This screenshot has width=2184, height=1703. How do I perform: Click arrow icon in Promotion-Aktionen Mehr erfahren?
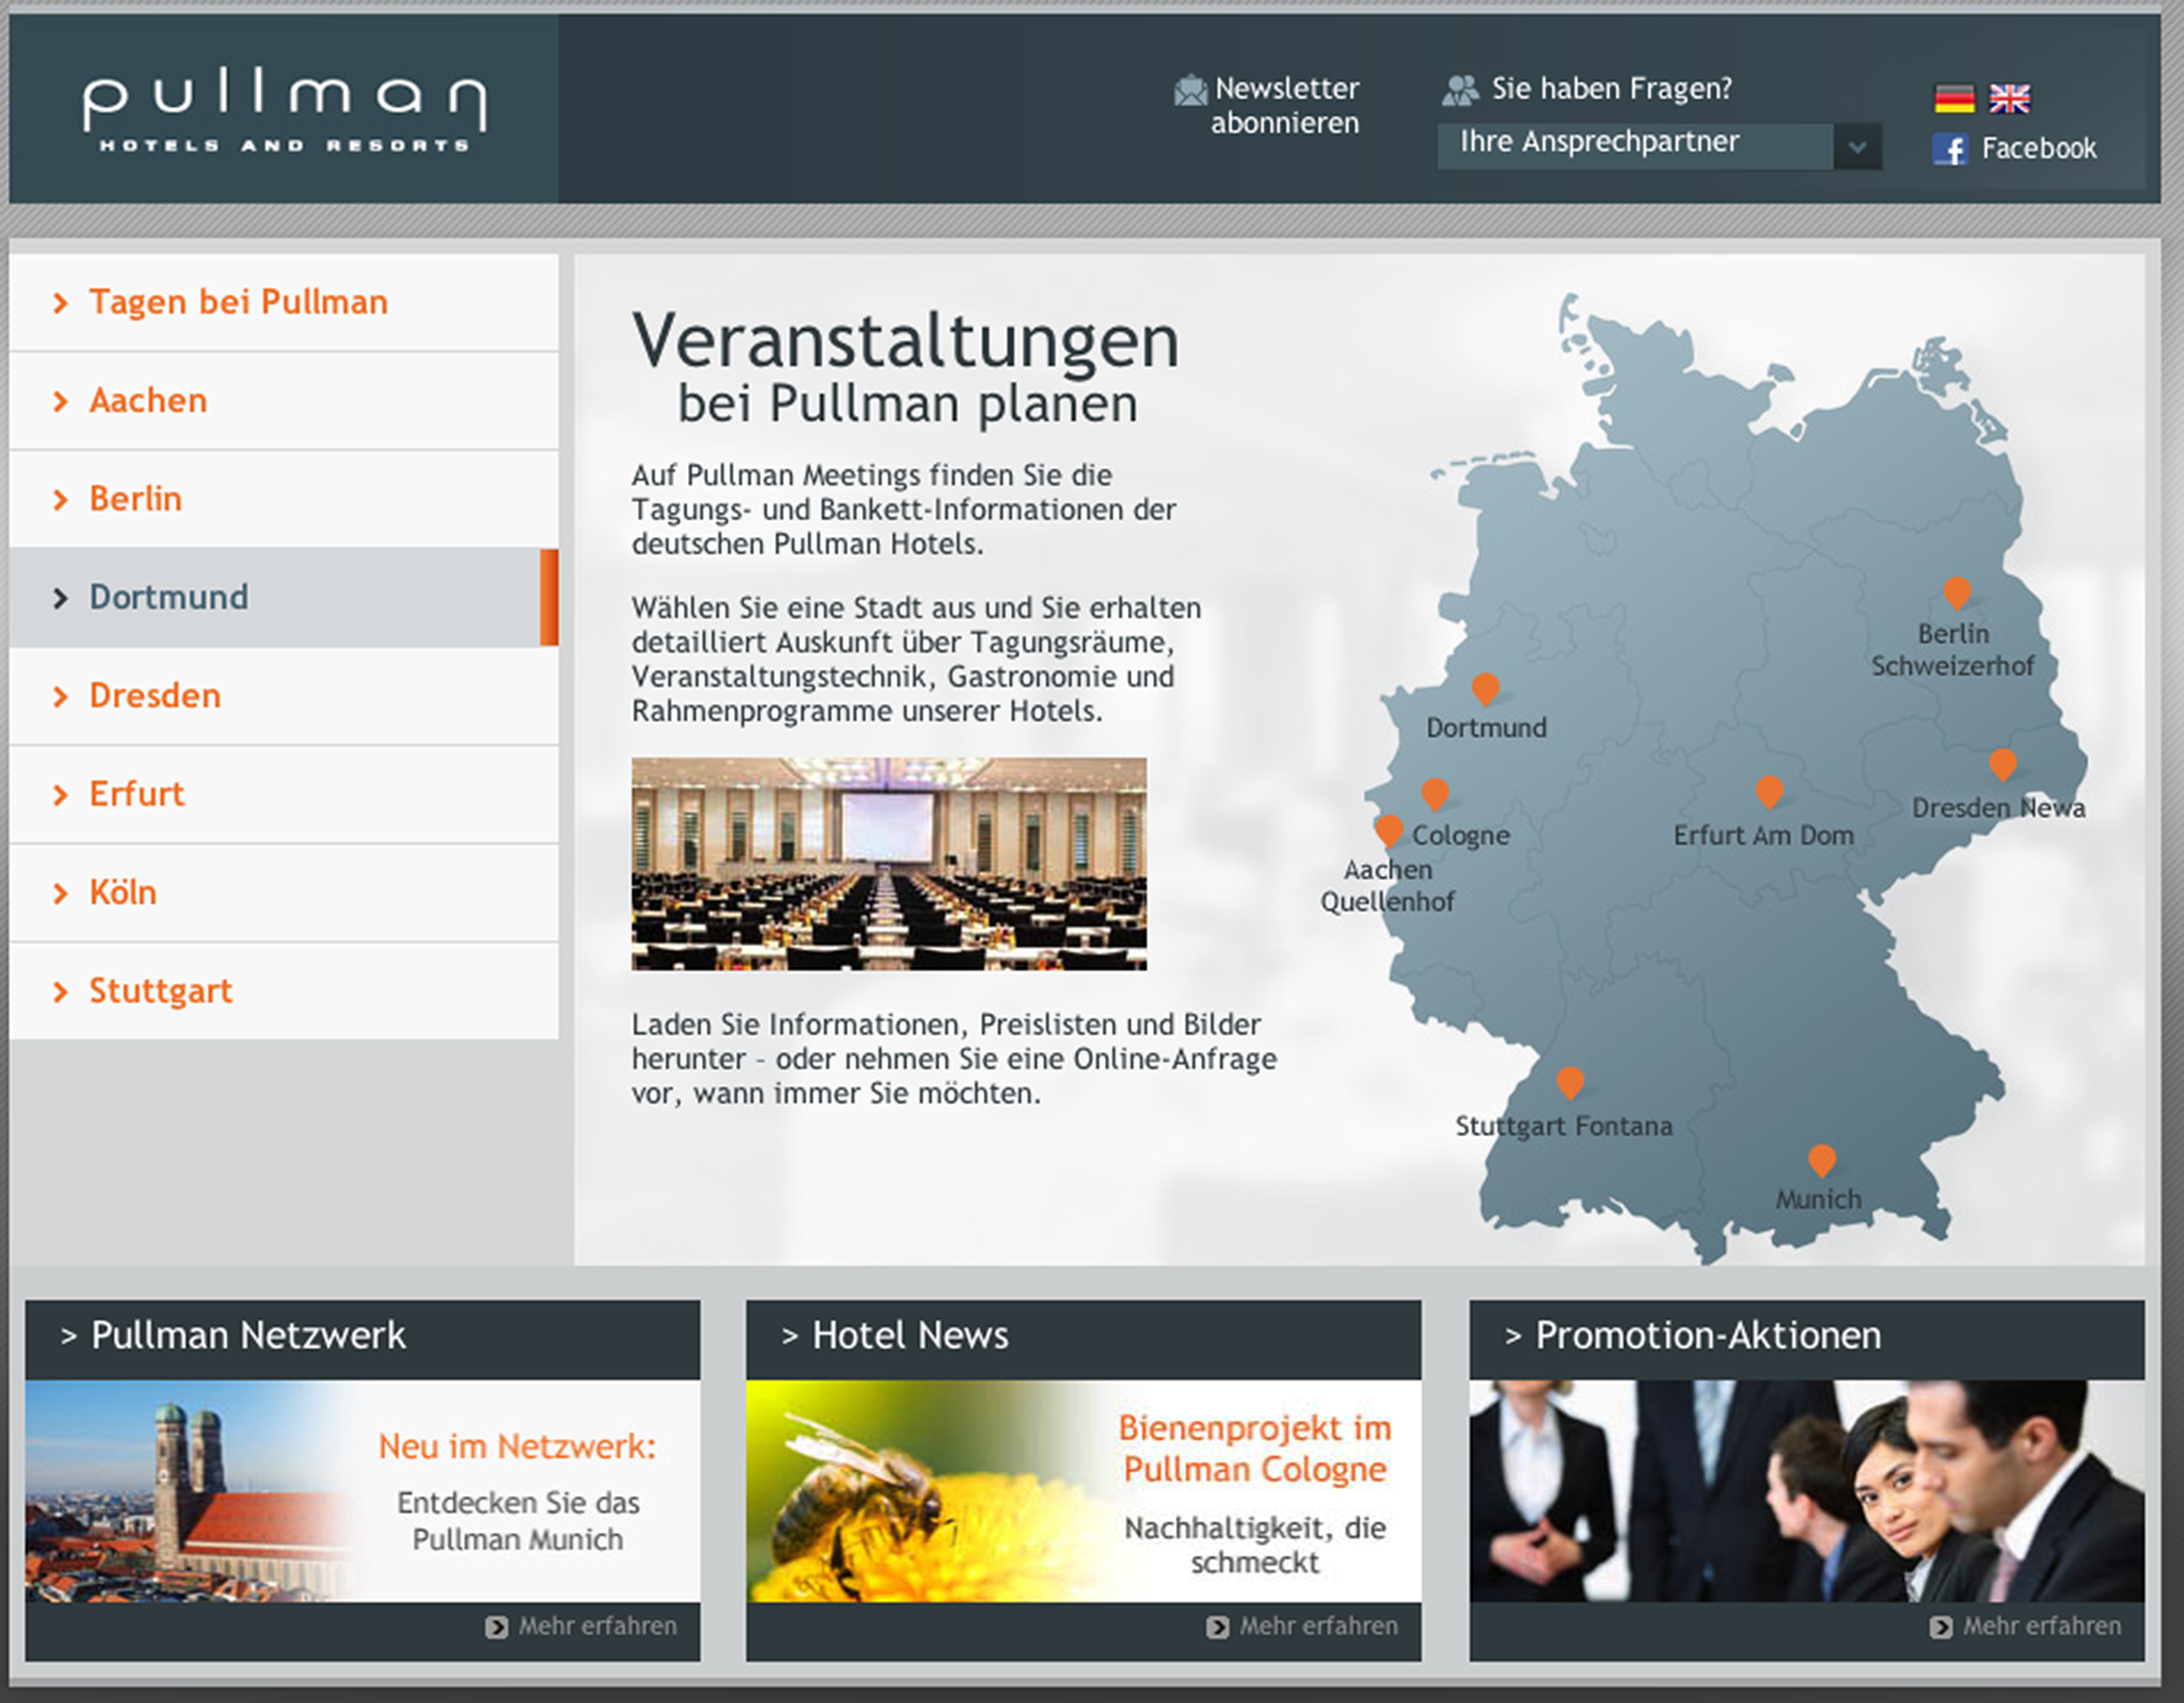point(1940,1627)
